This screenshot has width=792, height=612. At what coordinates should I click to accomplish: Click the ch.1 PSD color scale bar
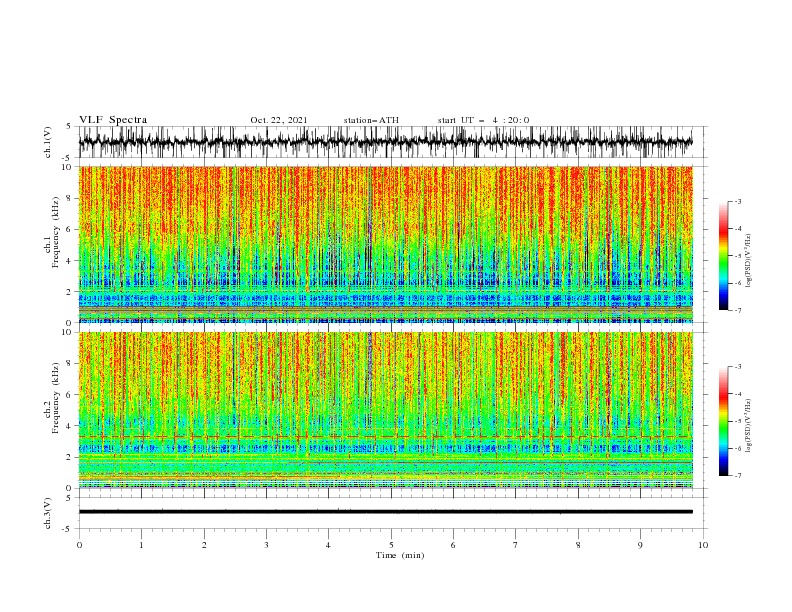[x=723, y=256]
